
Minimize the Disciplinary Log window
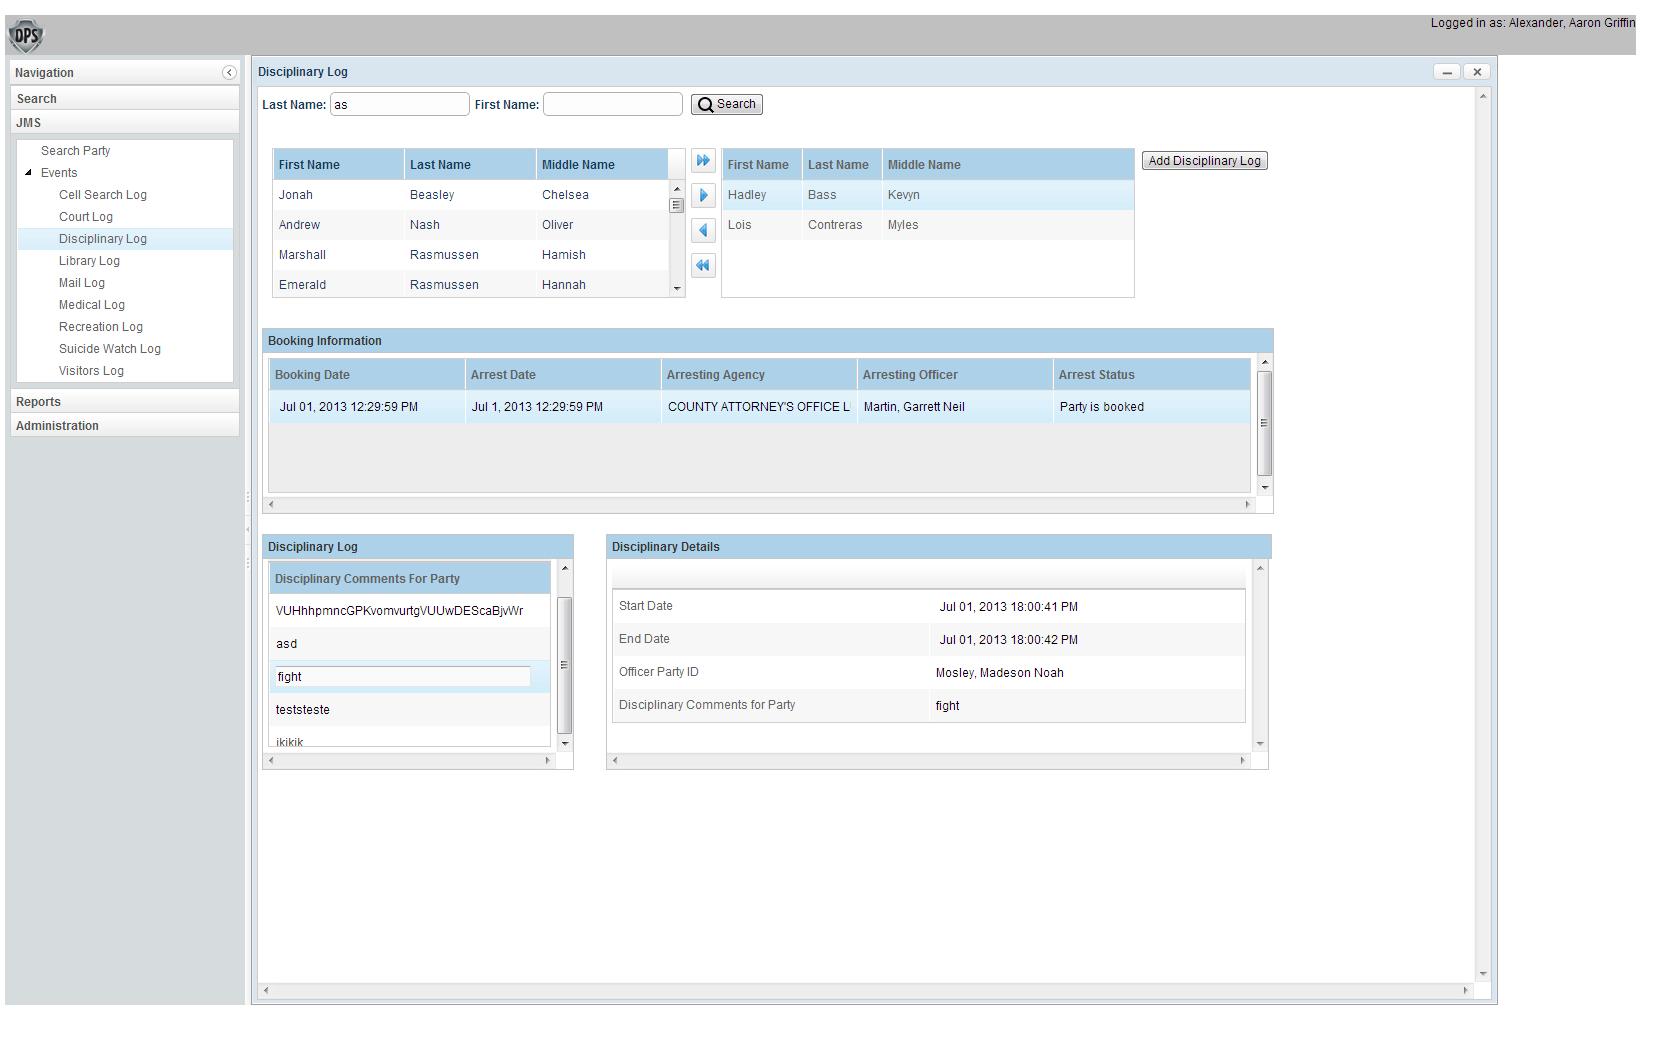pos(1447,72)
